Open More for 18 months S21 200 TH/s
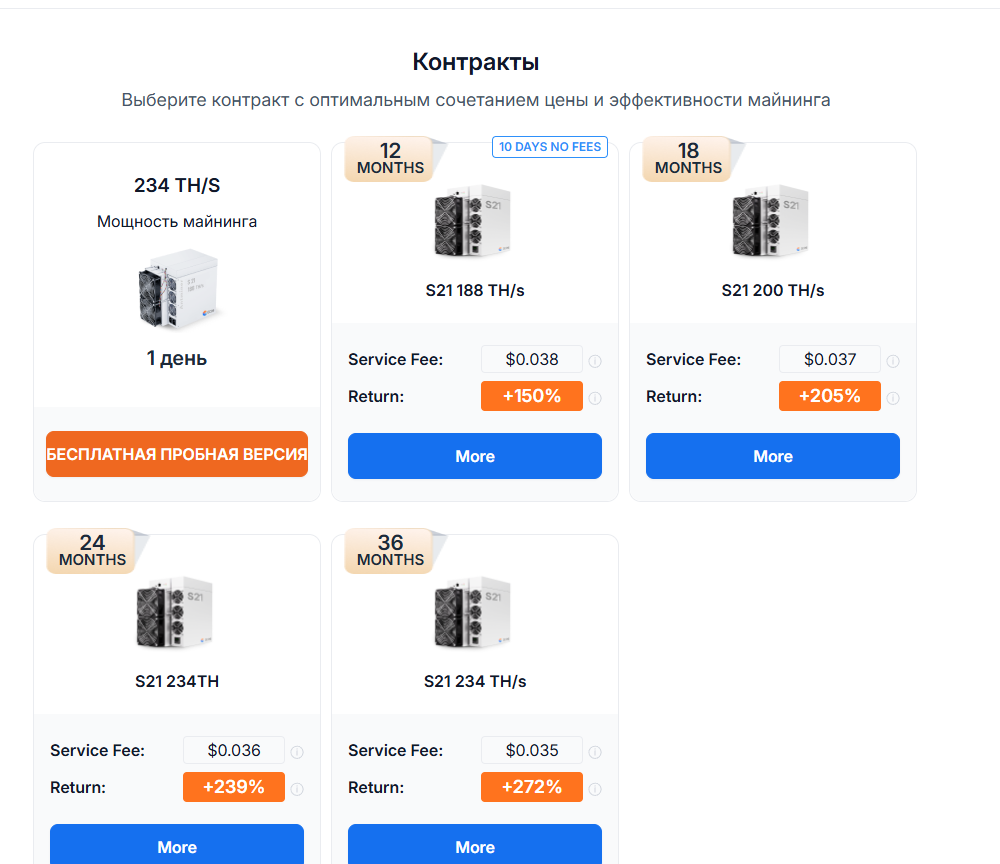Screen dimensions: 1000x864 772,456
